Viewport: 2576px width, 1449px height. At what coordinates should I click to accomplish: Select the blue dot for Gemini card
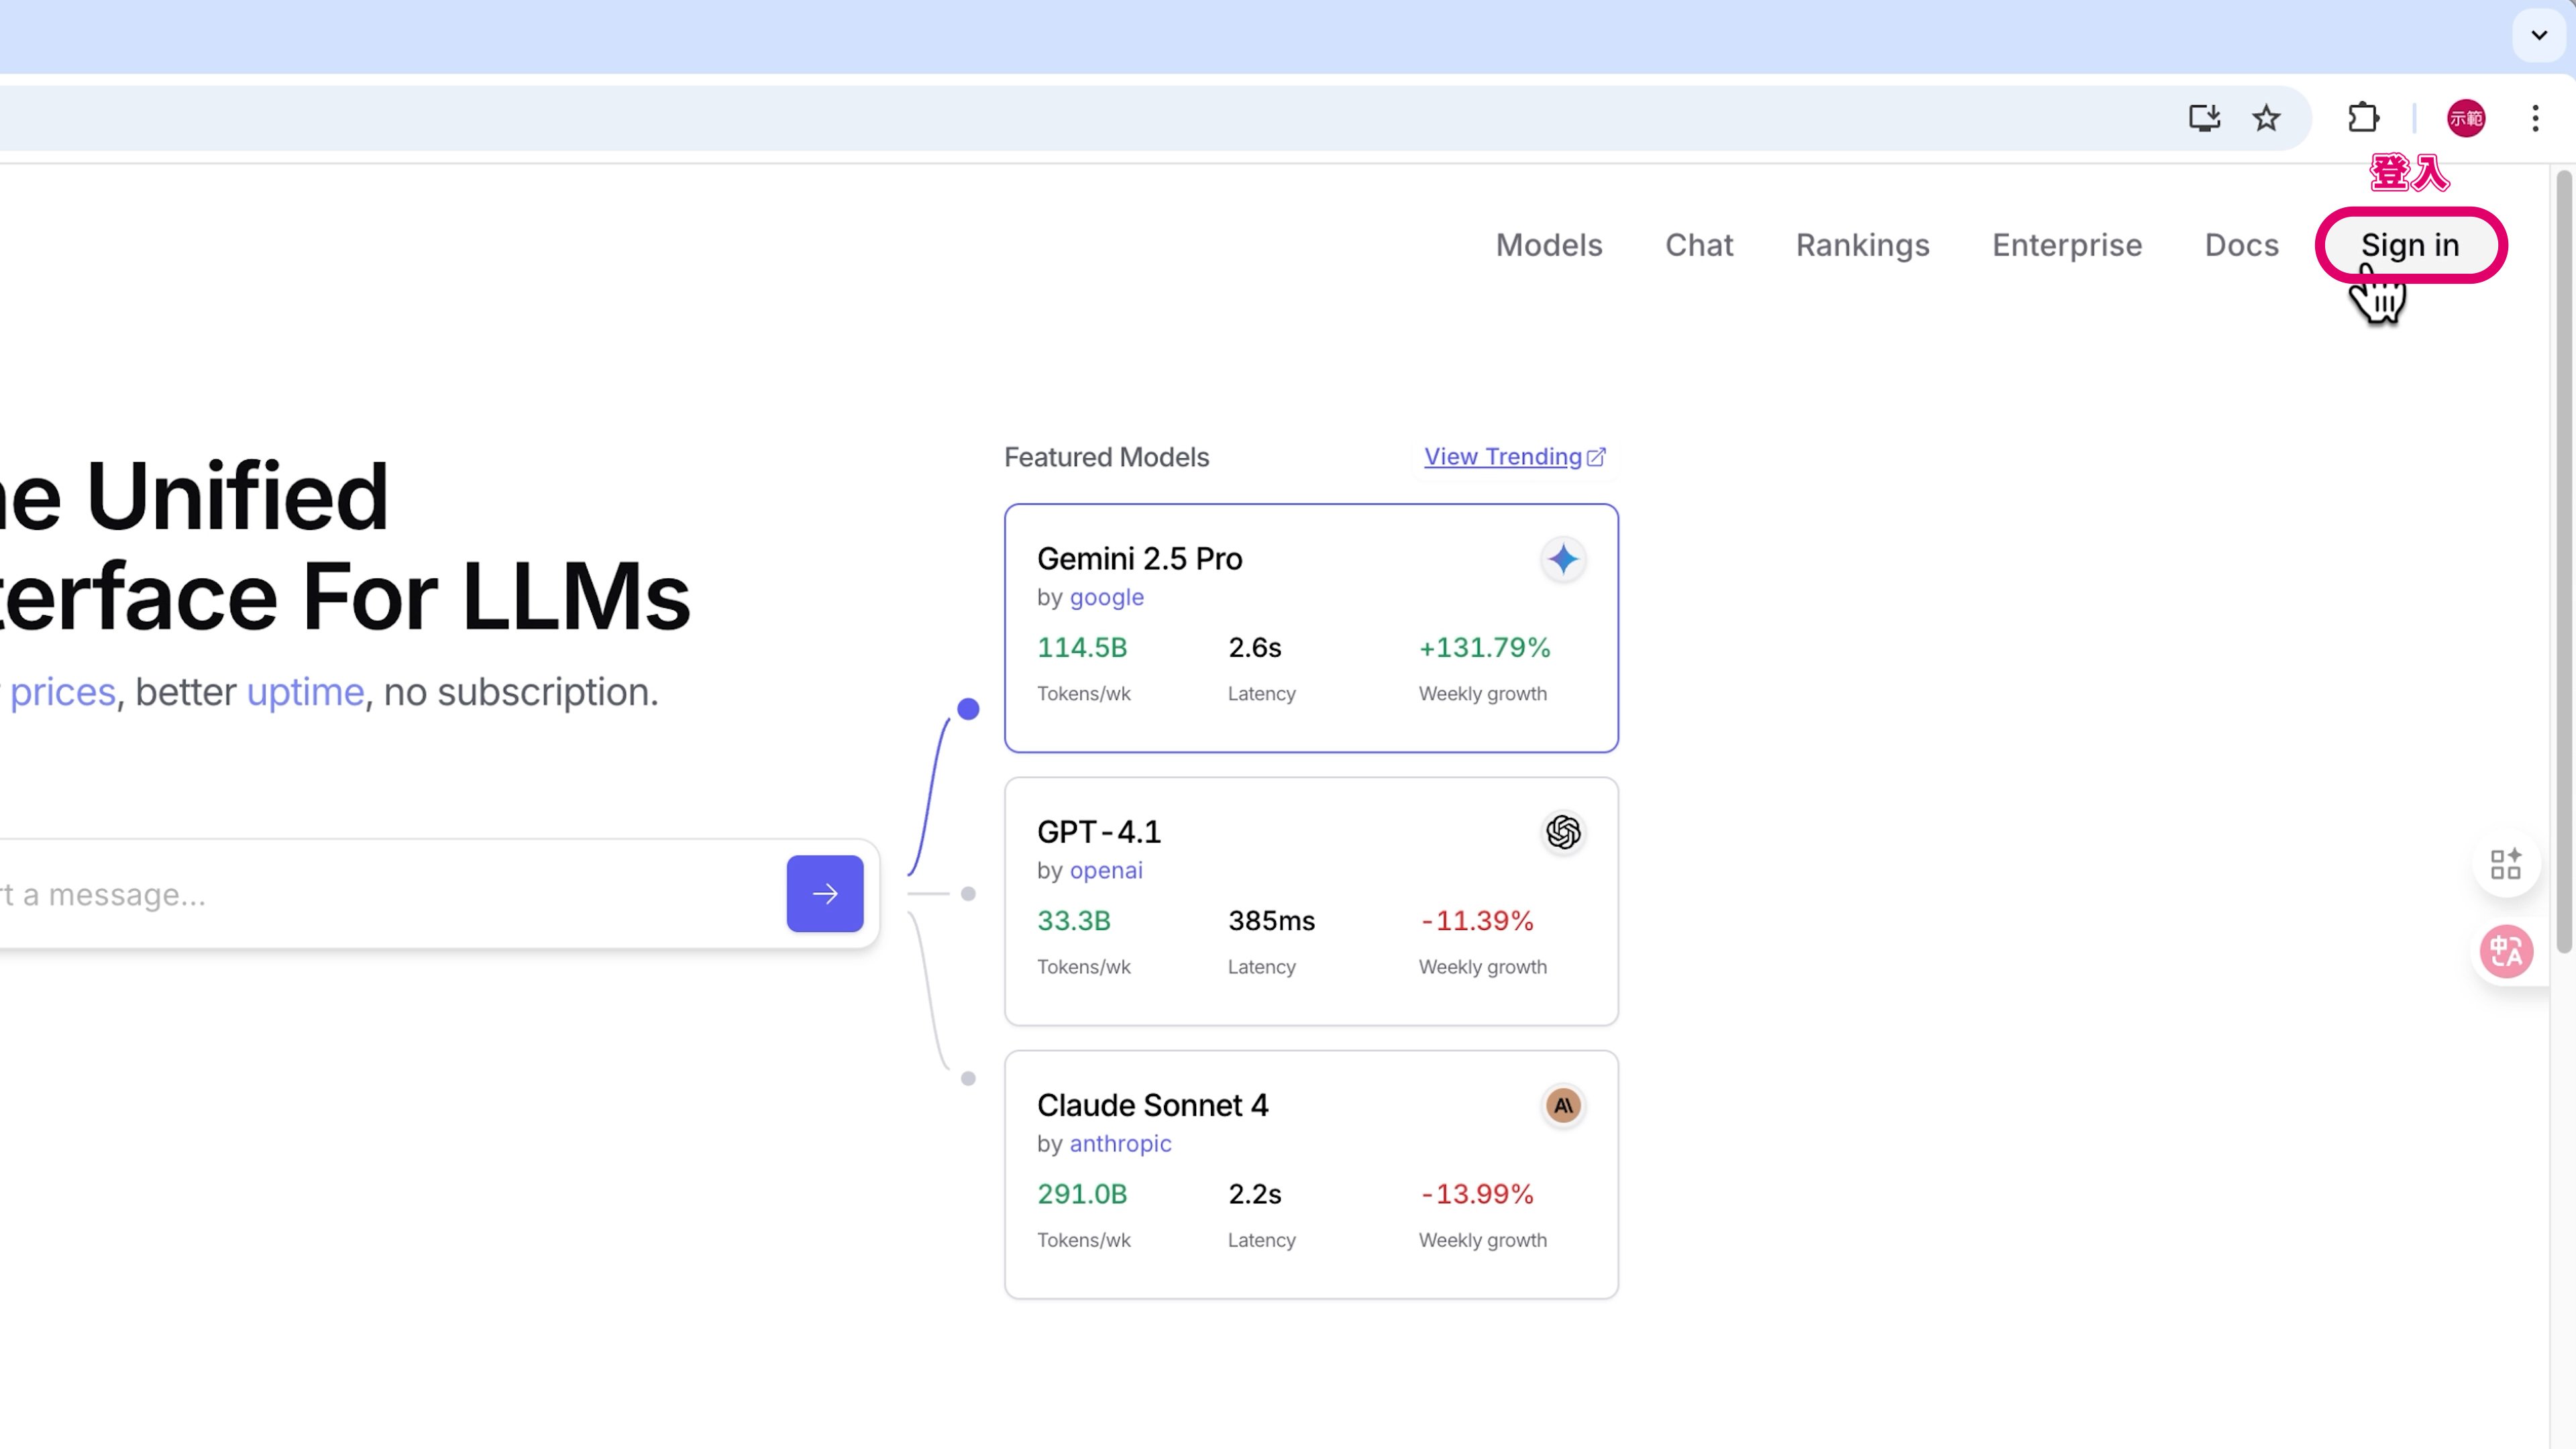(x=967, y=709)
